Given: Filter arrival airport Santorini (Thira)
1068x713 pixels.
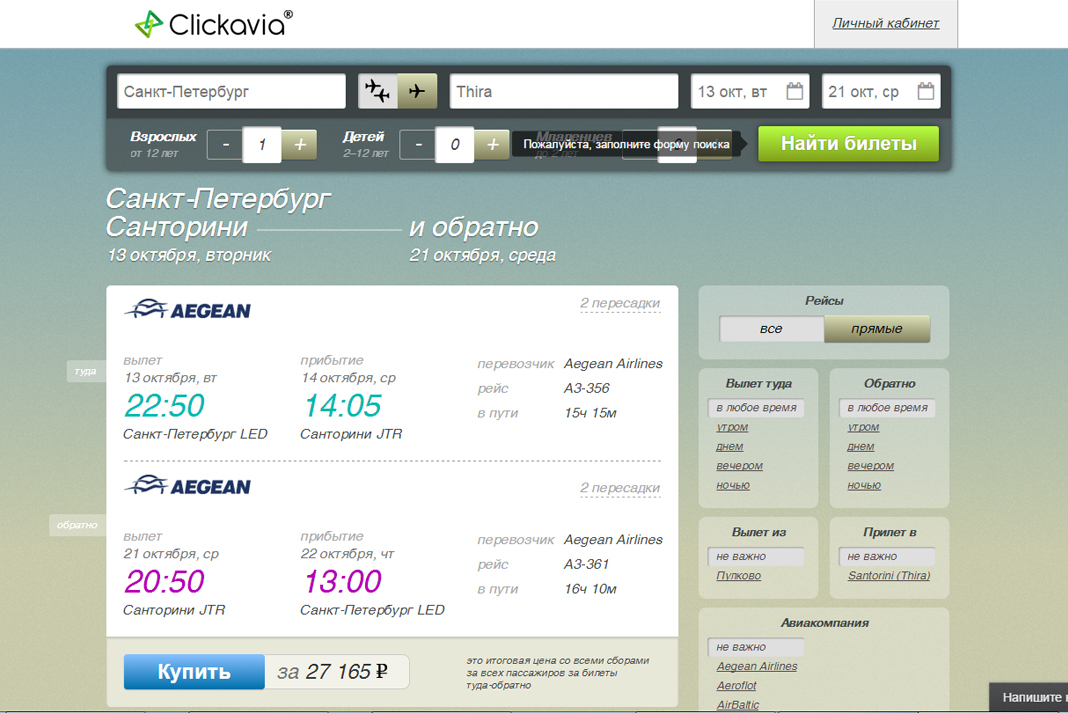Looking at the screenshot, I should 889,575.
